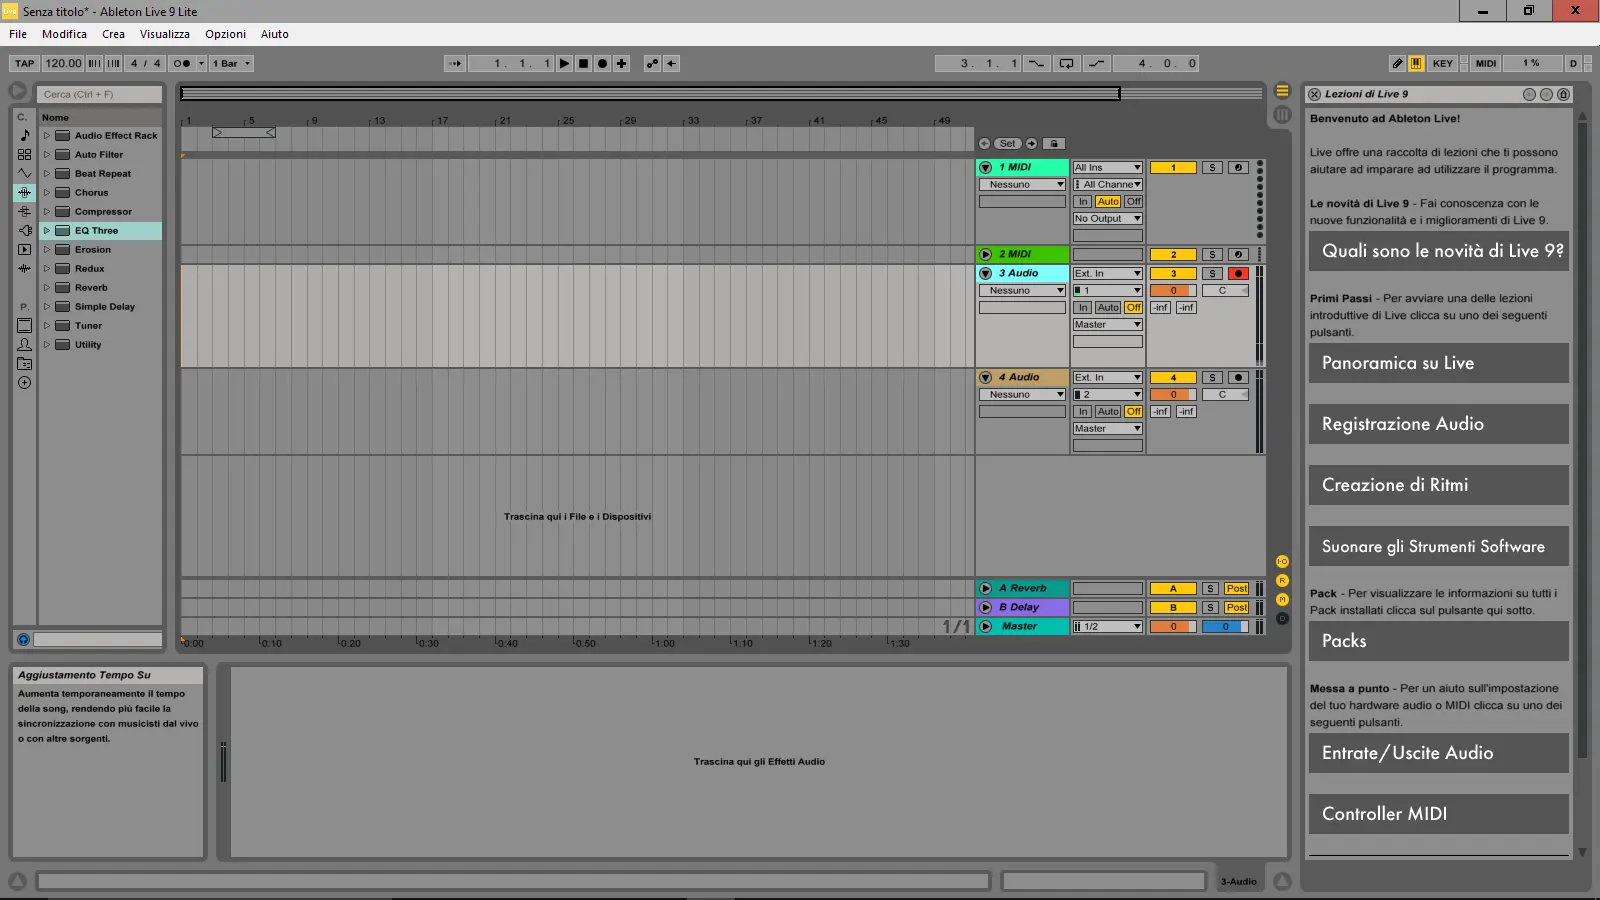
Task: Open the Aiuto menu
Action: [274, 34]
